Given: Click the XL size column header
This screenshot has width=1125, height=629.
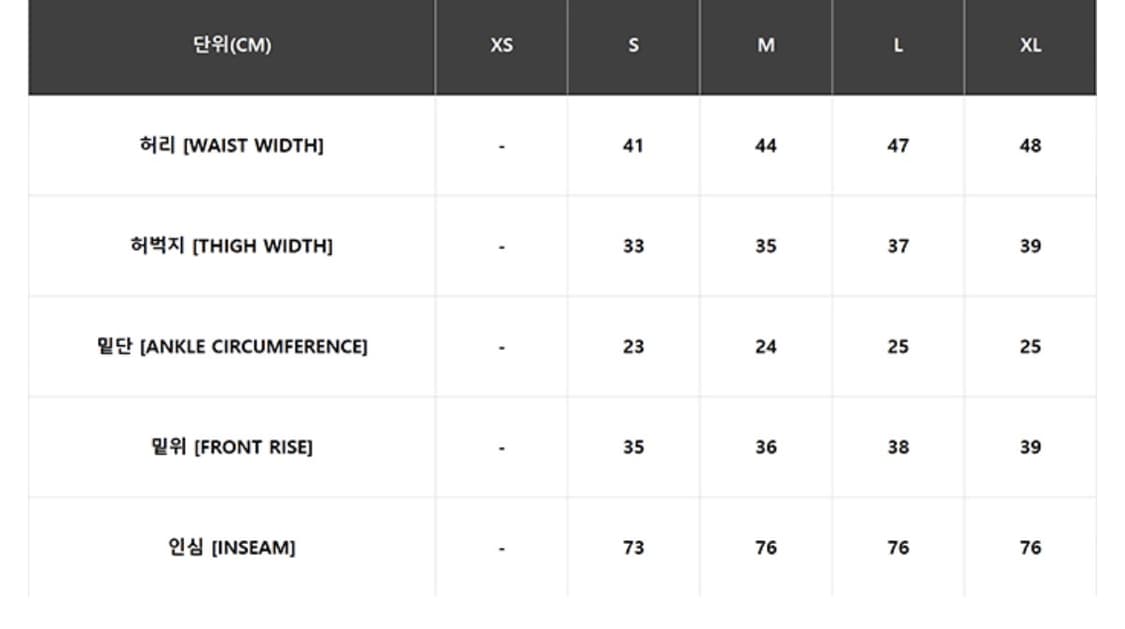Looking at the screenshot, I should click(1030, 45).
